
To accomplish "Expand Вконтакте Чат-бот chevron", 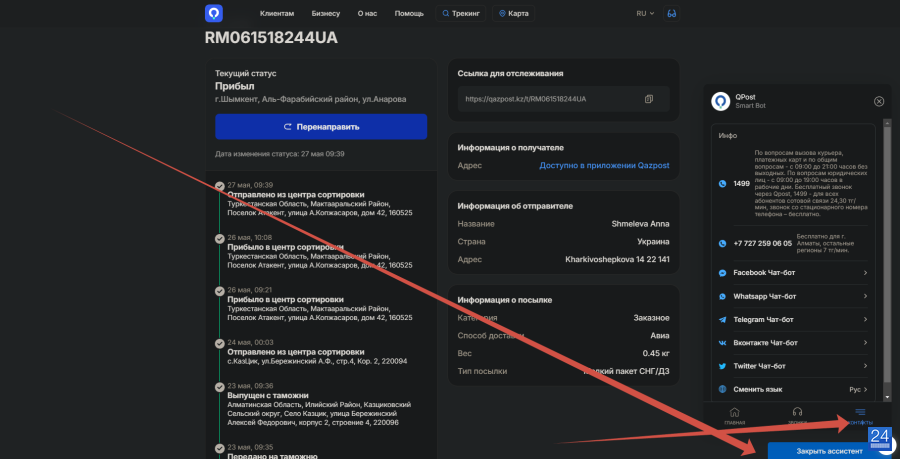I will tap(865, 343).
